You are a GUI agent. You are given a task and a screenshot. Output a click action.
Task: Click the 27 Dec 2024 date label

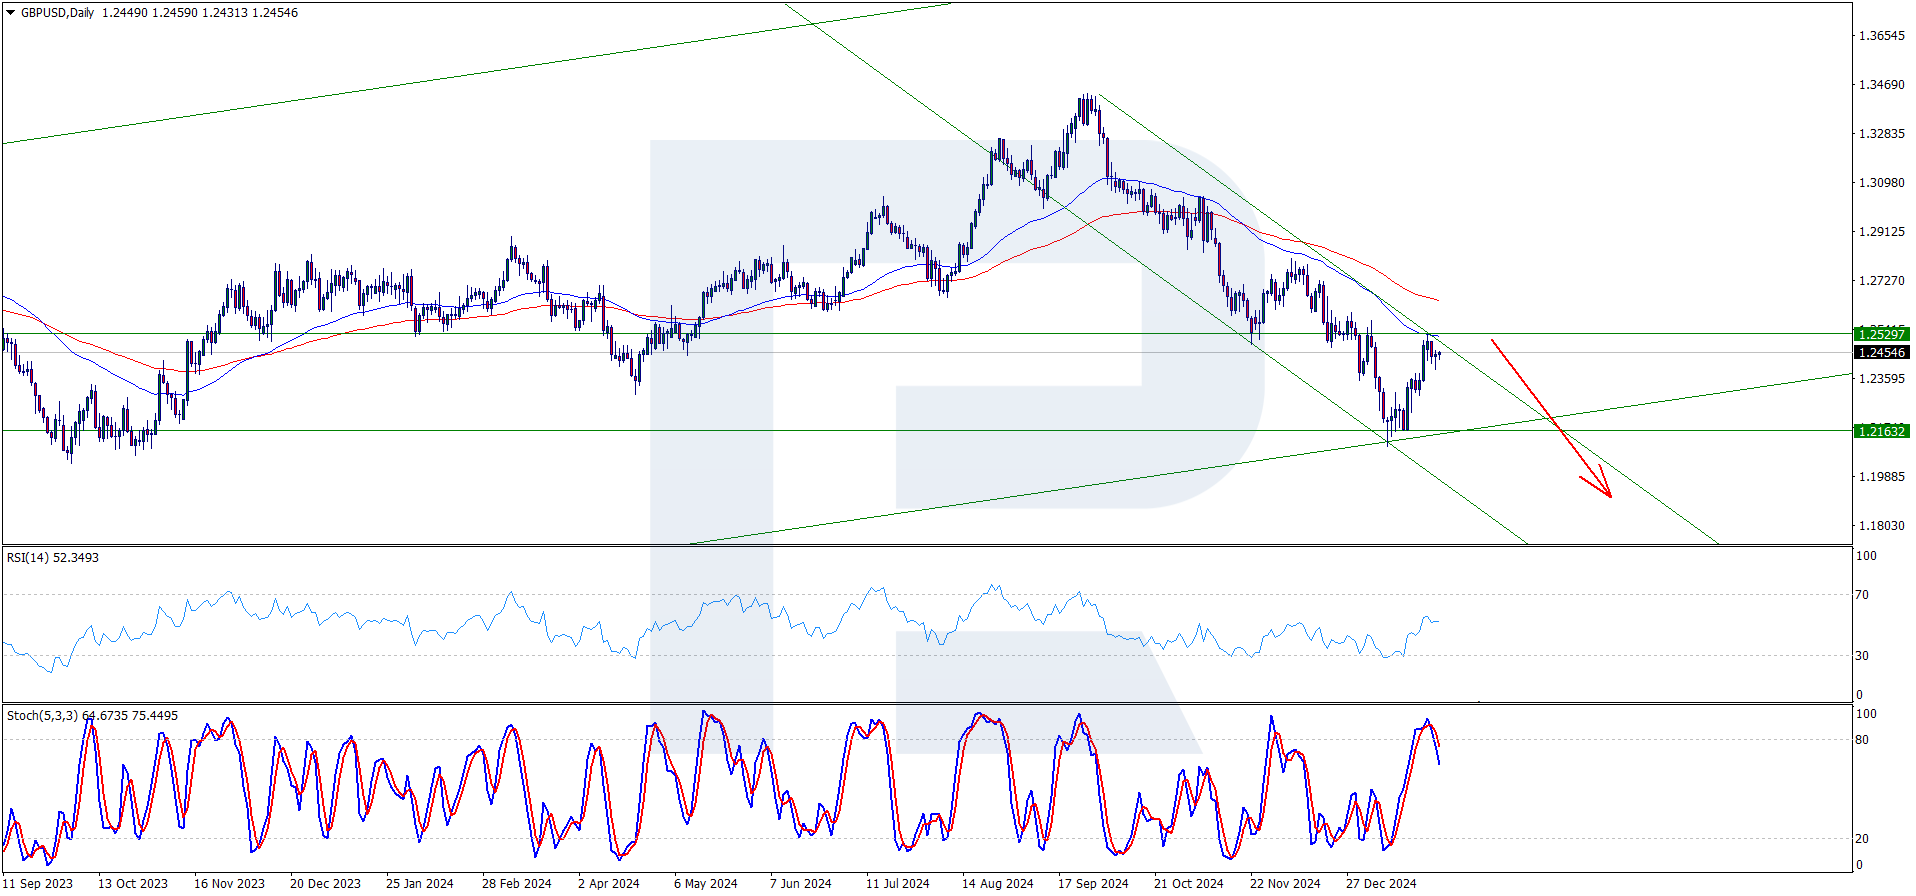1381,884
